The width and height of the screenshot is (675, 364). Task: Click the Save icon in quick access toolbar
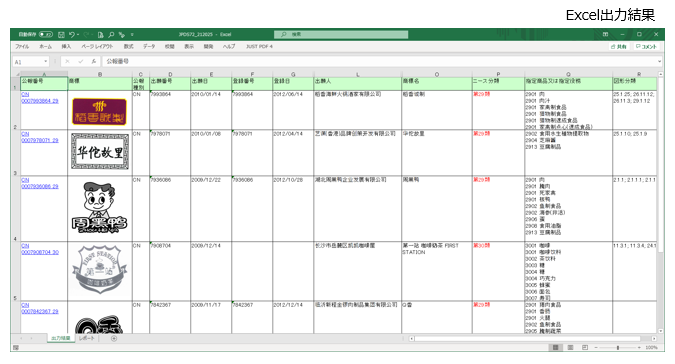coord(61,34)
